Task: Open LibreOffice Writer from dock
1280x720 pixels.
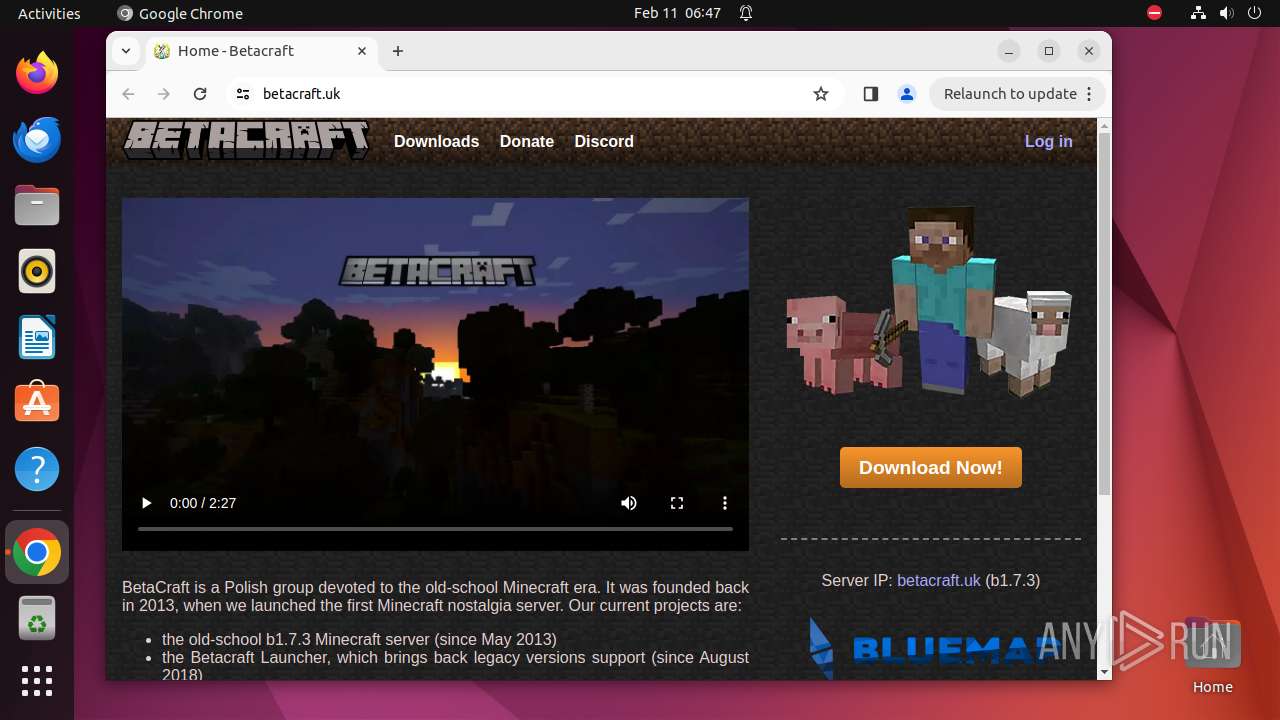Action: [37, 337]
